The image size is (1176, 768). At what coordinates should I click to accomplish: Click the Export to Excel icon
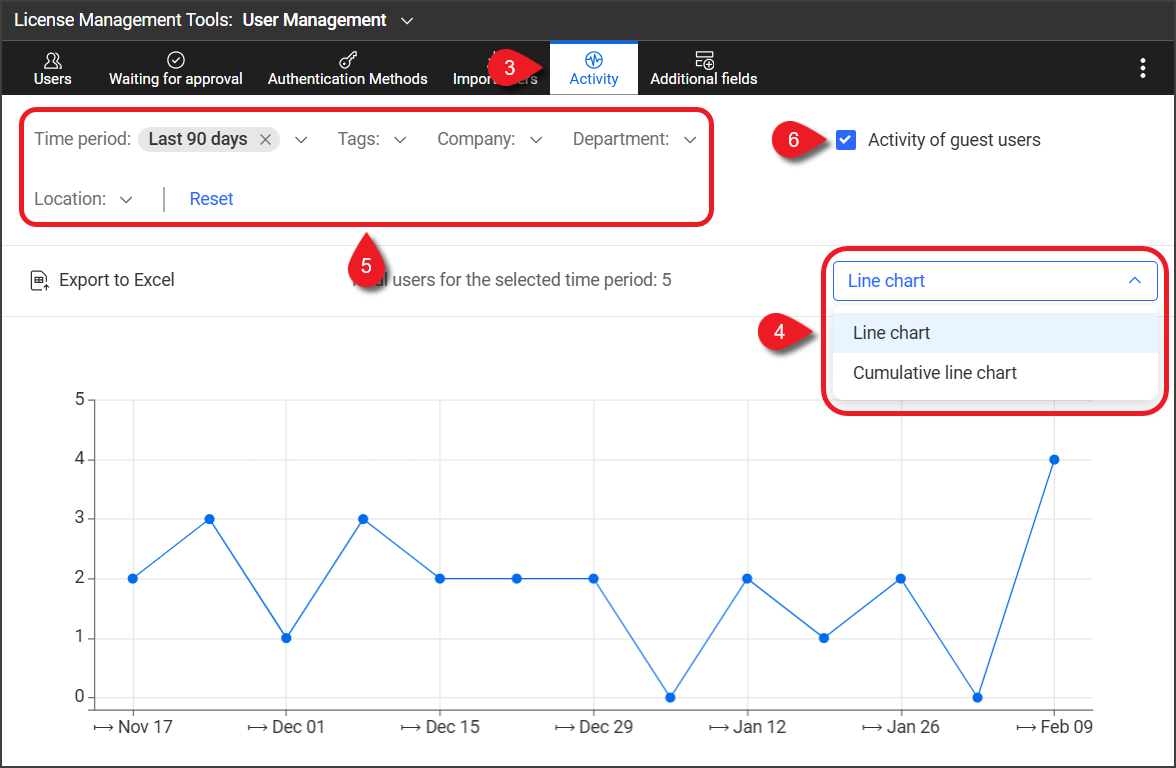[40, 281]
